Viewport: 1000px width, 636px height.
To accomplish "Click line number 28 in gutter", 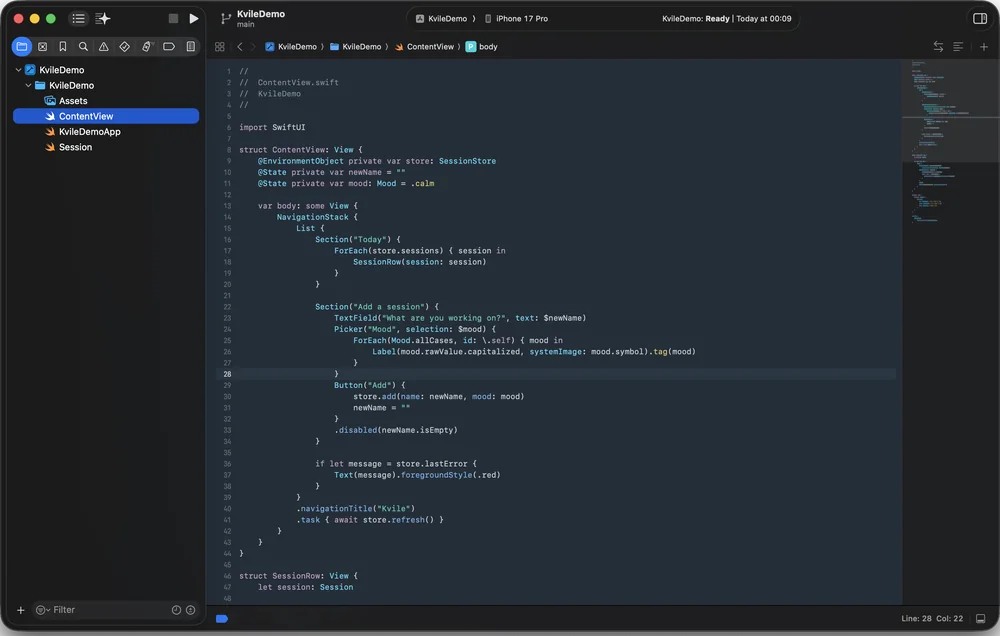I will [227, 374].
